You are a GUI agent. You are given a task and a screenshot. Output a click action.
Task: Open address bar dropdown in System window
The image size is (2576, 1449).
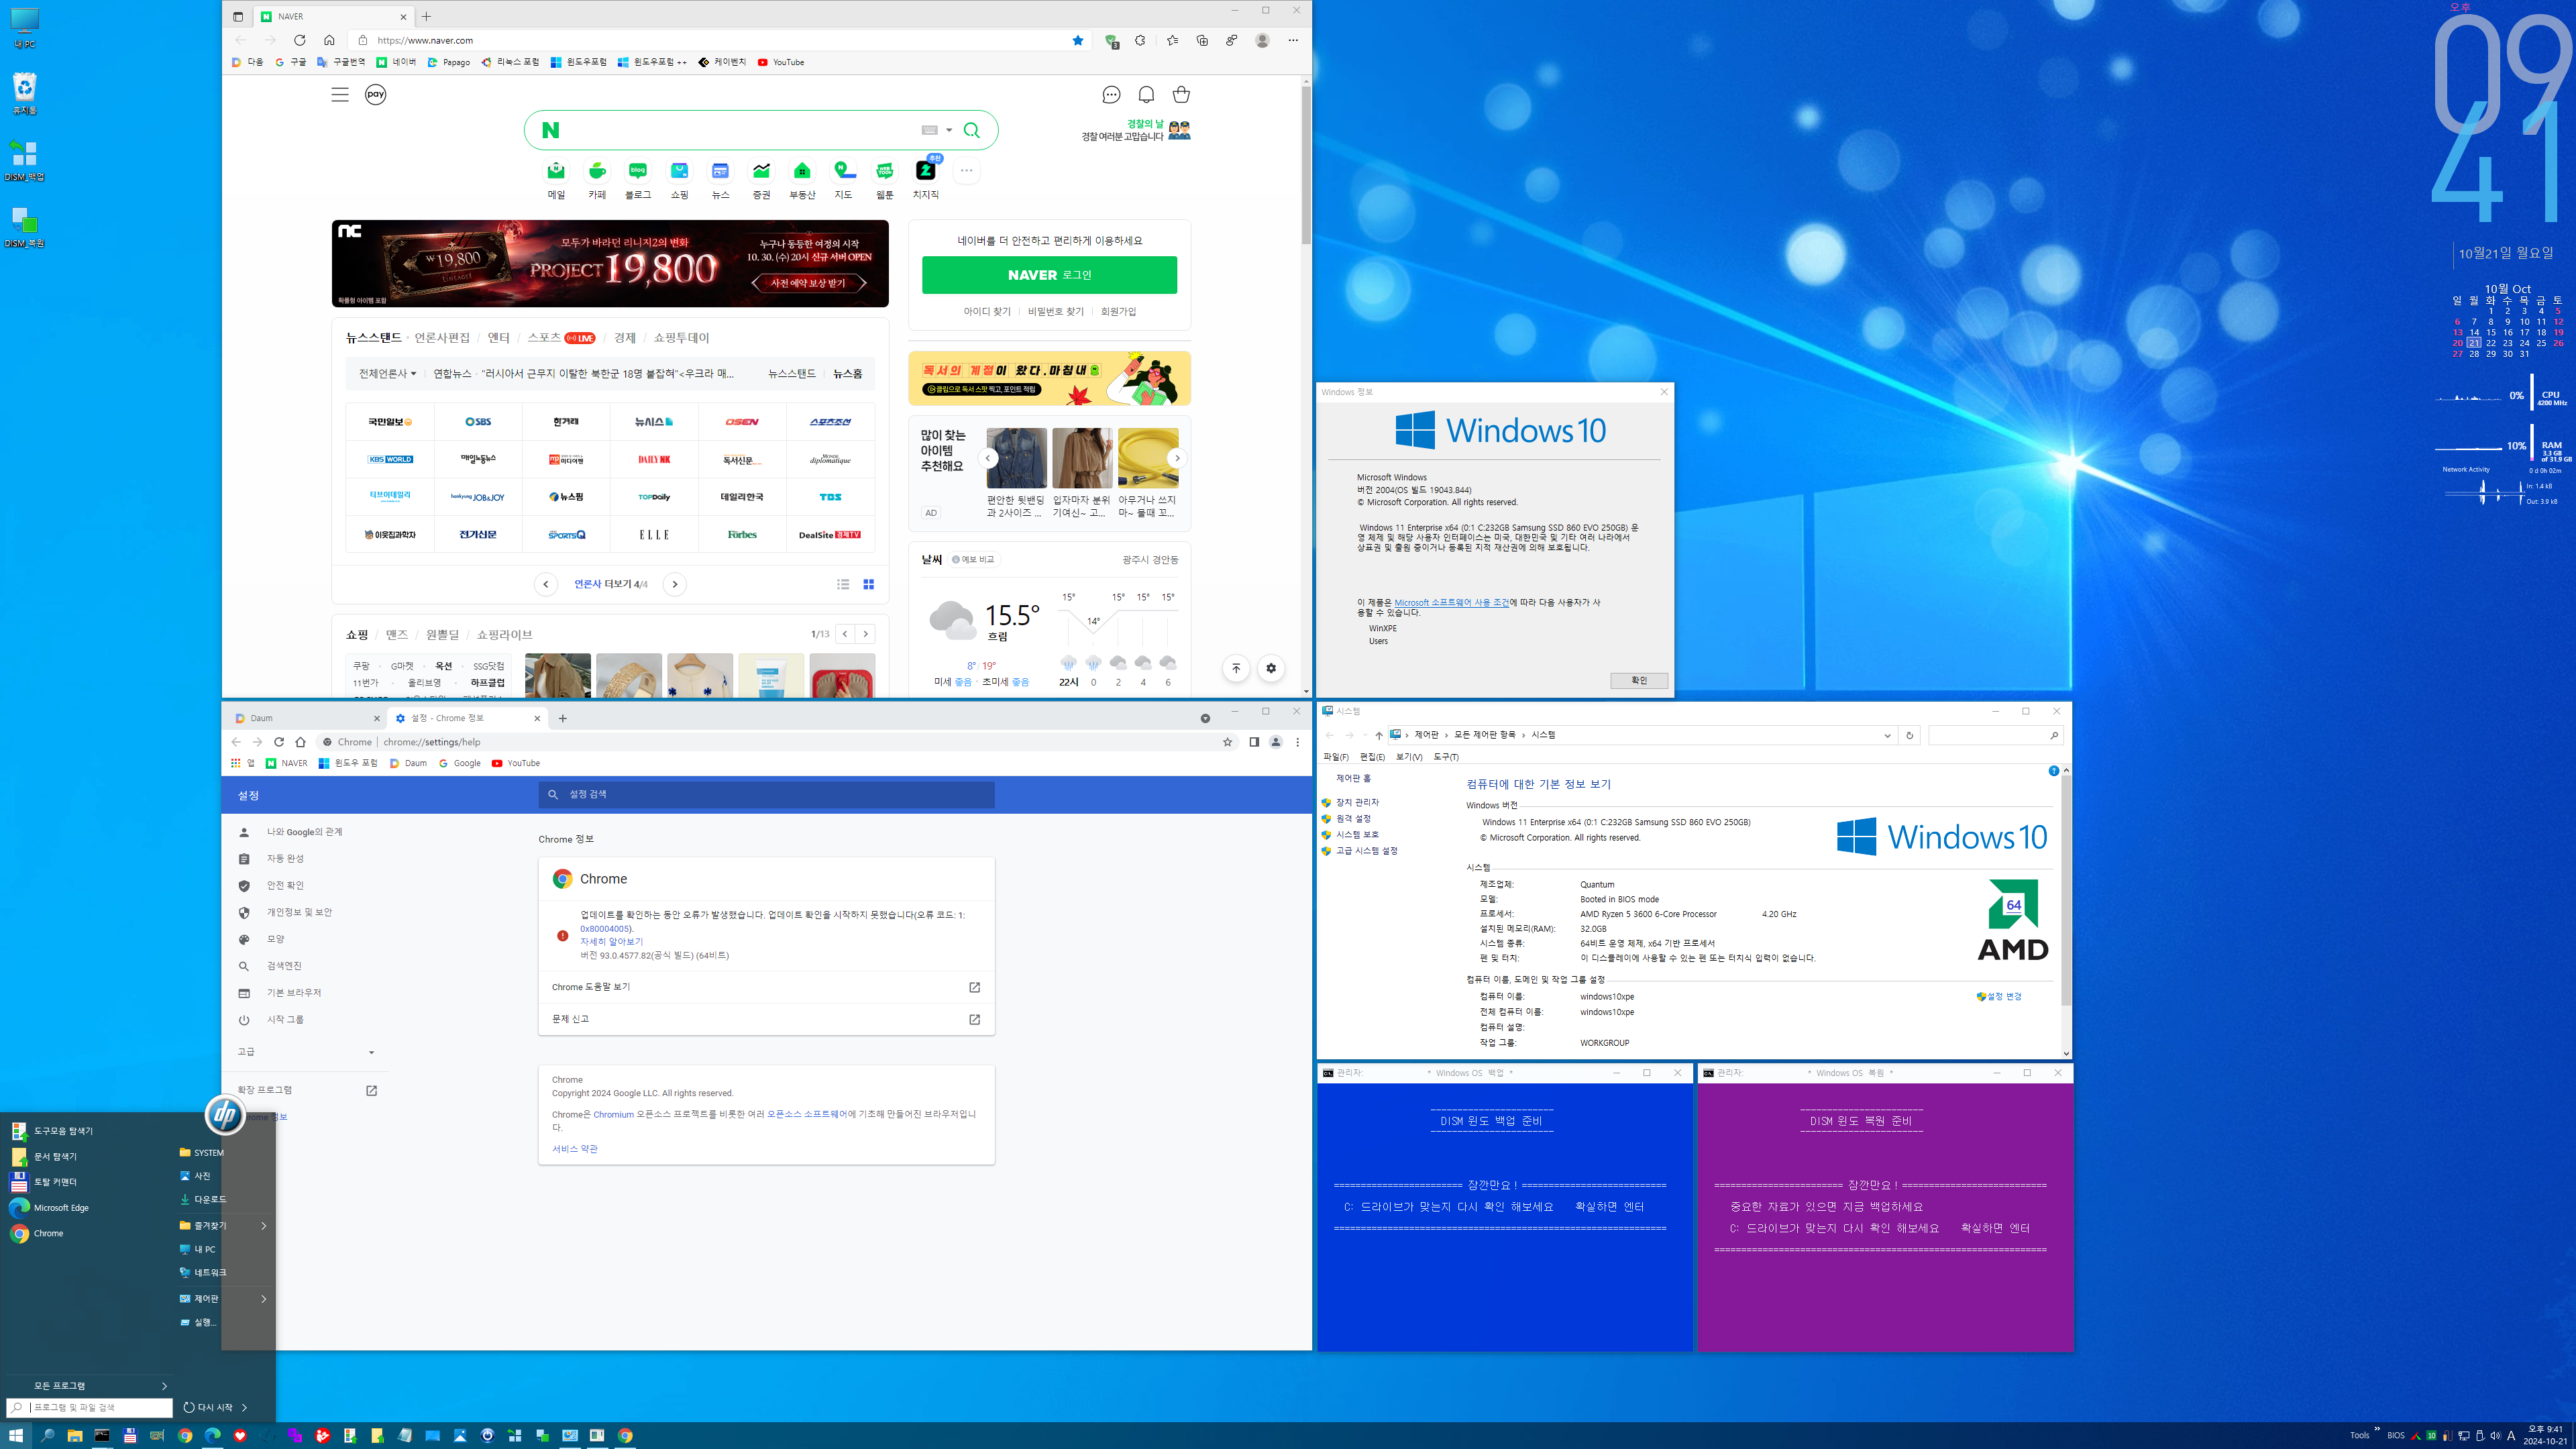1887,735
